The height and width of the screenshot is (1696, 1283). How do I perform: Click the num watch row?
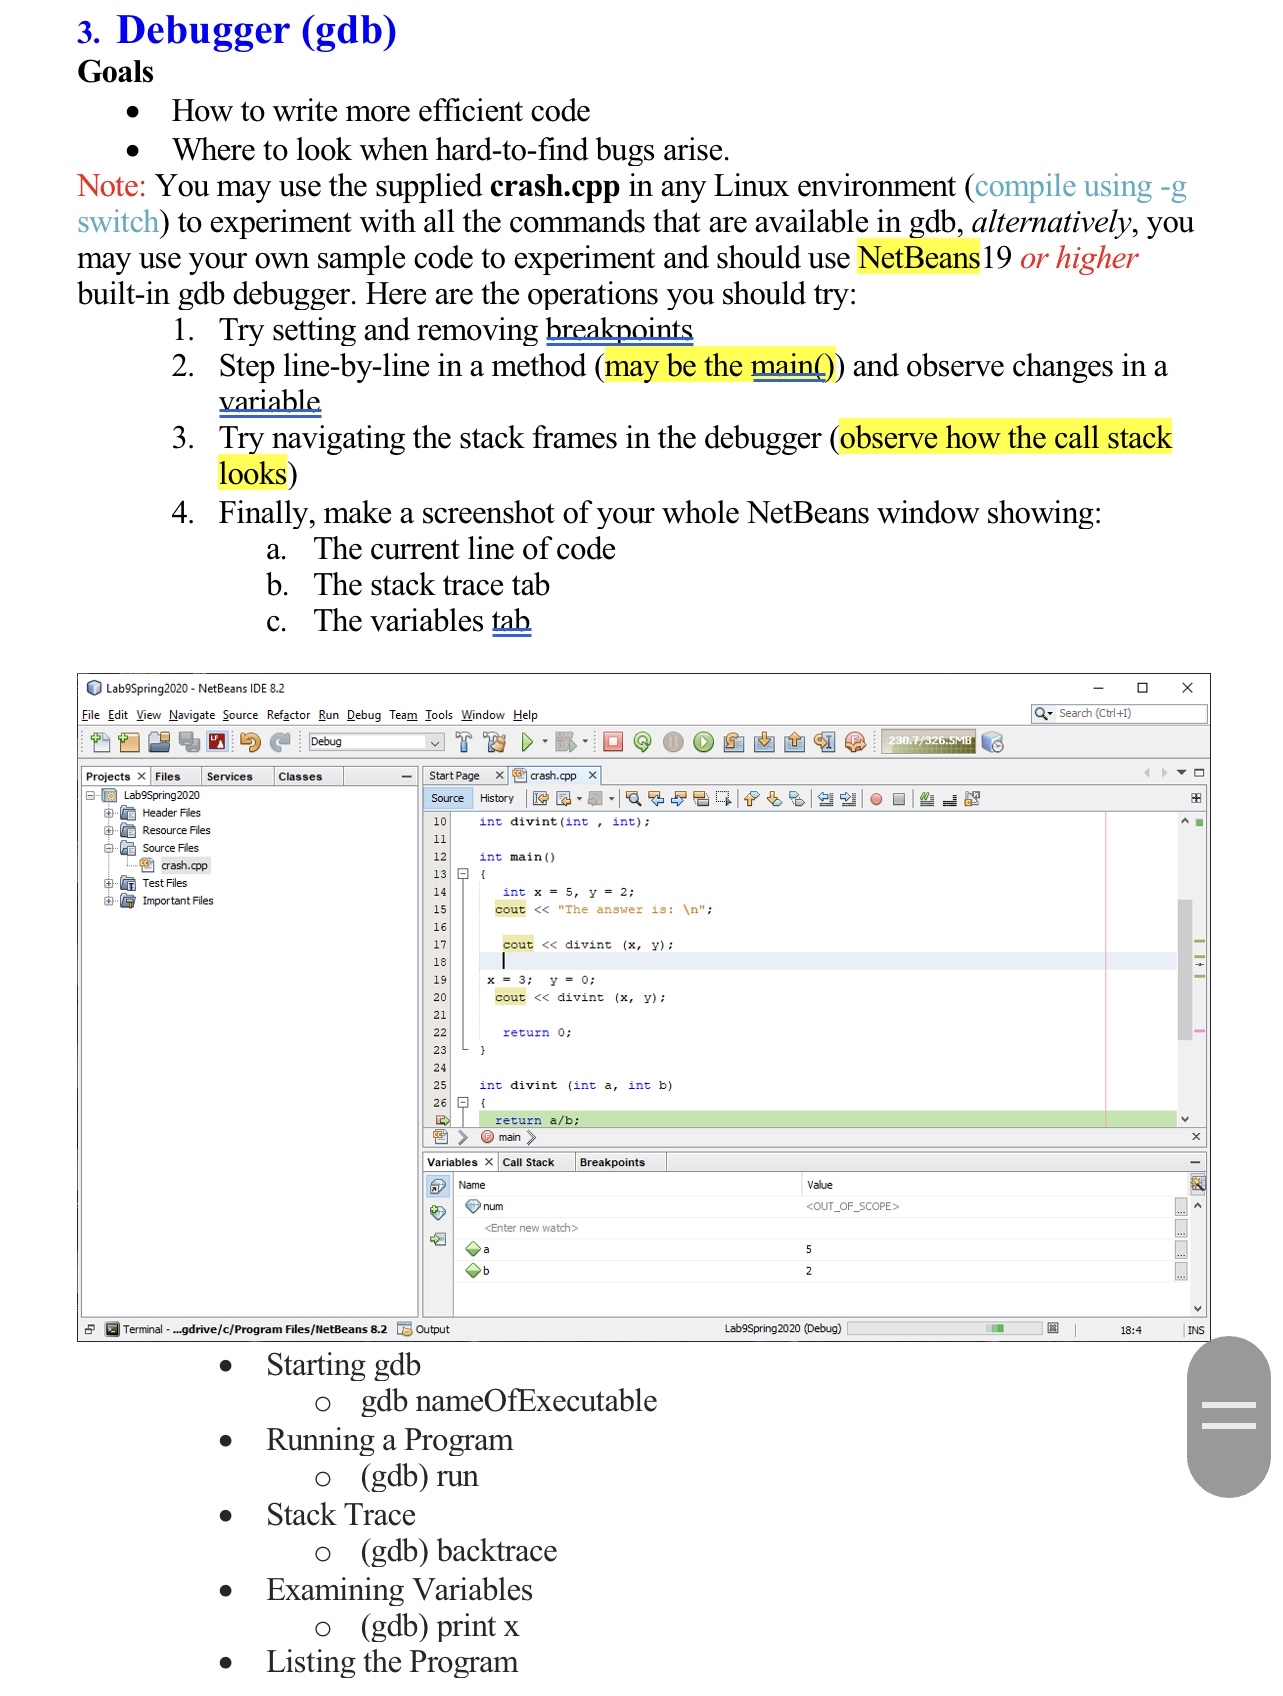815,1207
